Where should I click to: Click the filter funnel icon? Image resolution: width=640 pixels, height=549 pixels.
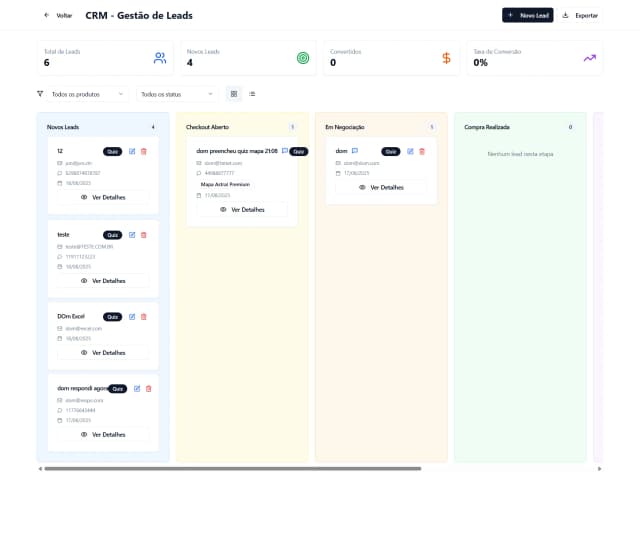40,94
